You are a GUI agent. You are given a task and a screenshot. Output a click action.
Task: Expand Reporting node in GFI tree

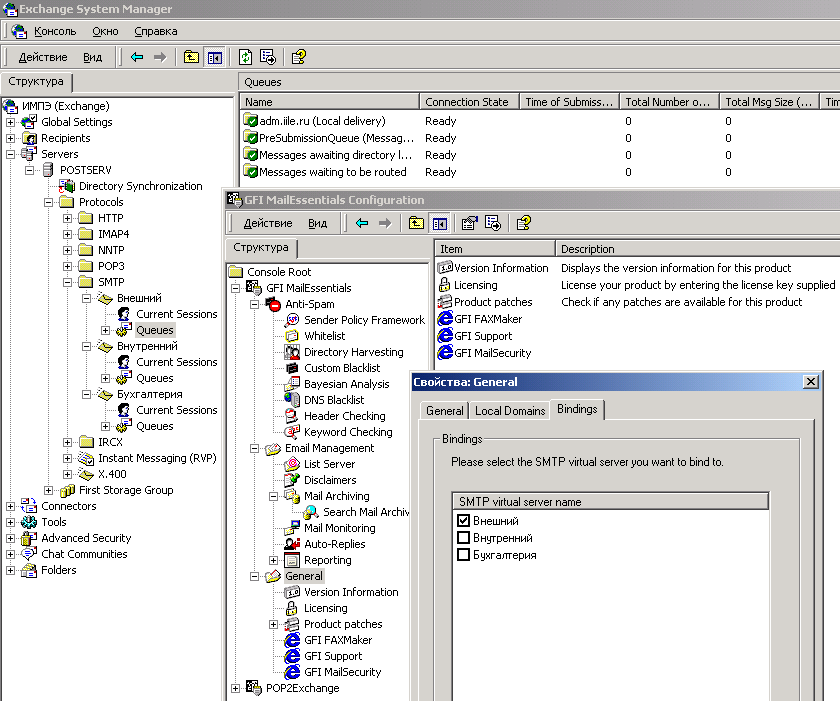pos(273,560)
